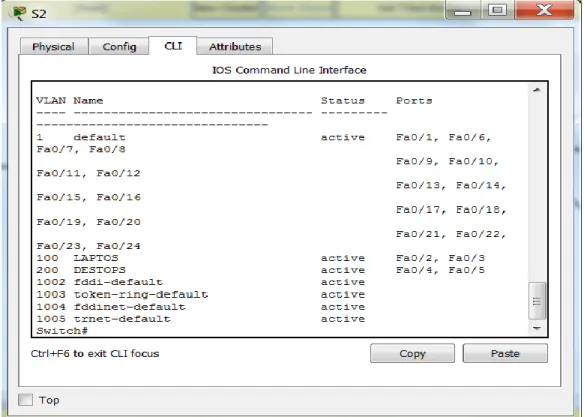Maximize the S2 window
Image resolution: width=584 pixels, height=417 pixels.
(497, 10)
